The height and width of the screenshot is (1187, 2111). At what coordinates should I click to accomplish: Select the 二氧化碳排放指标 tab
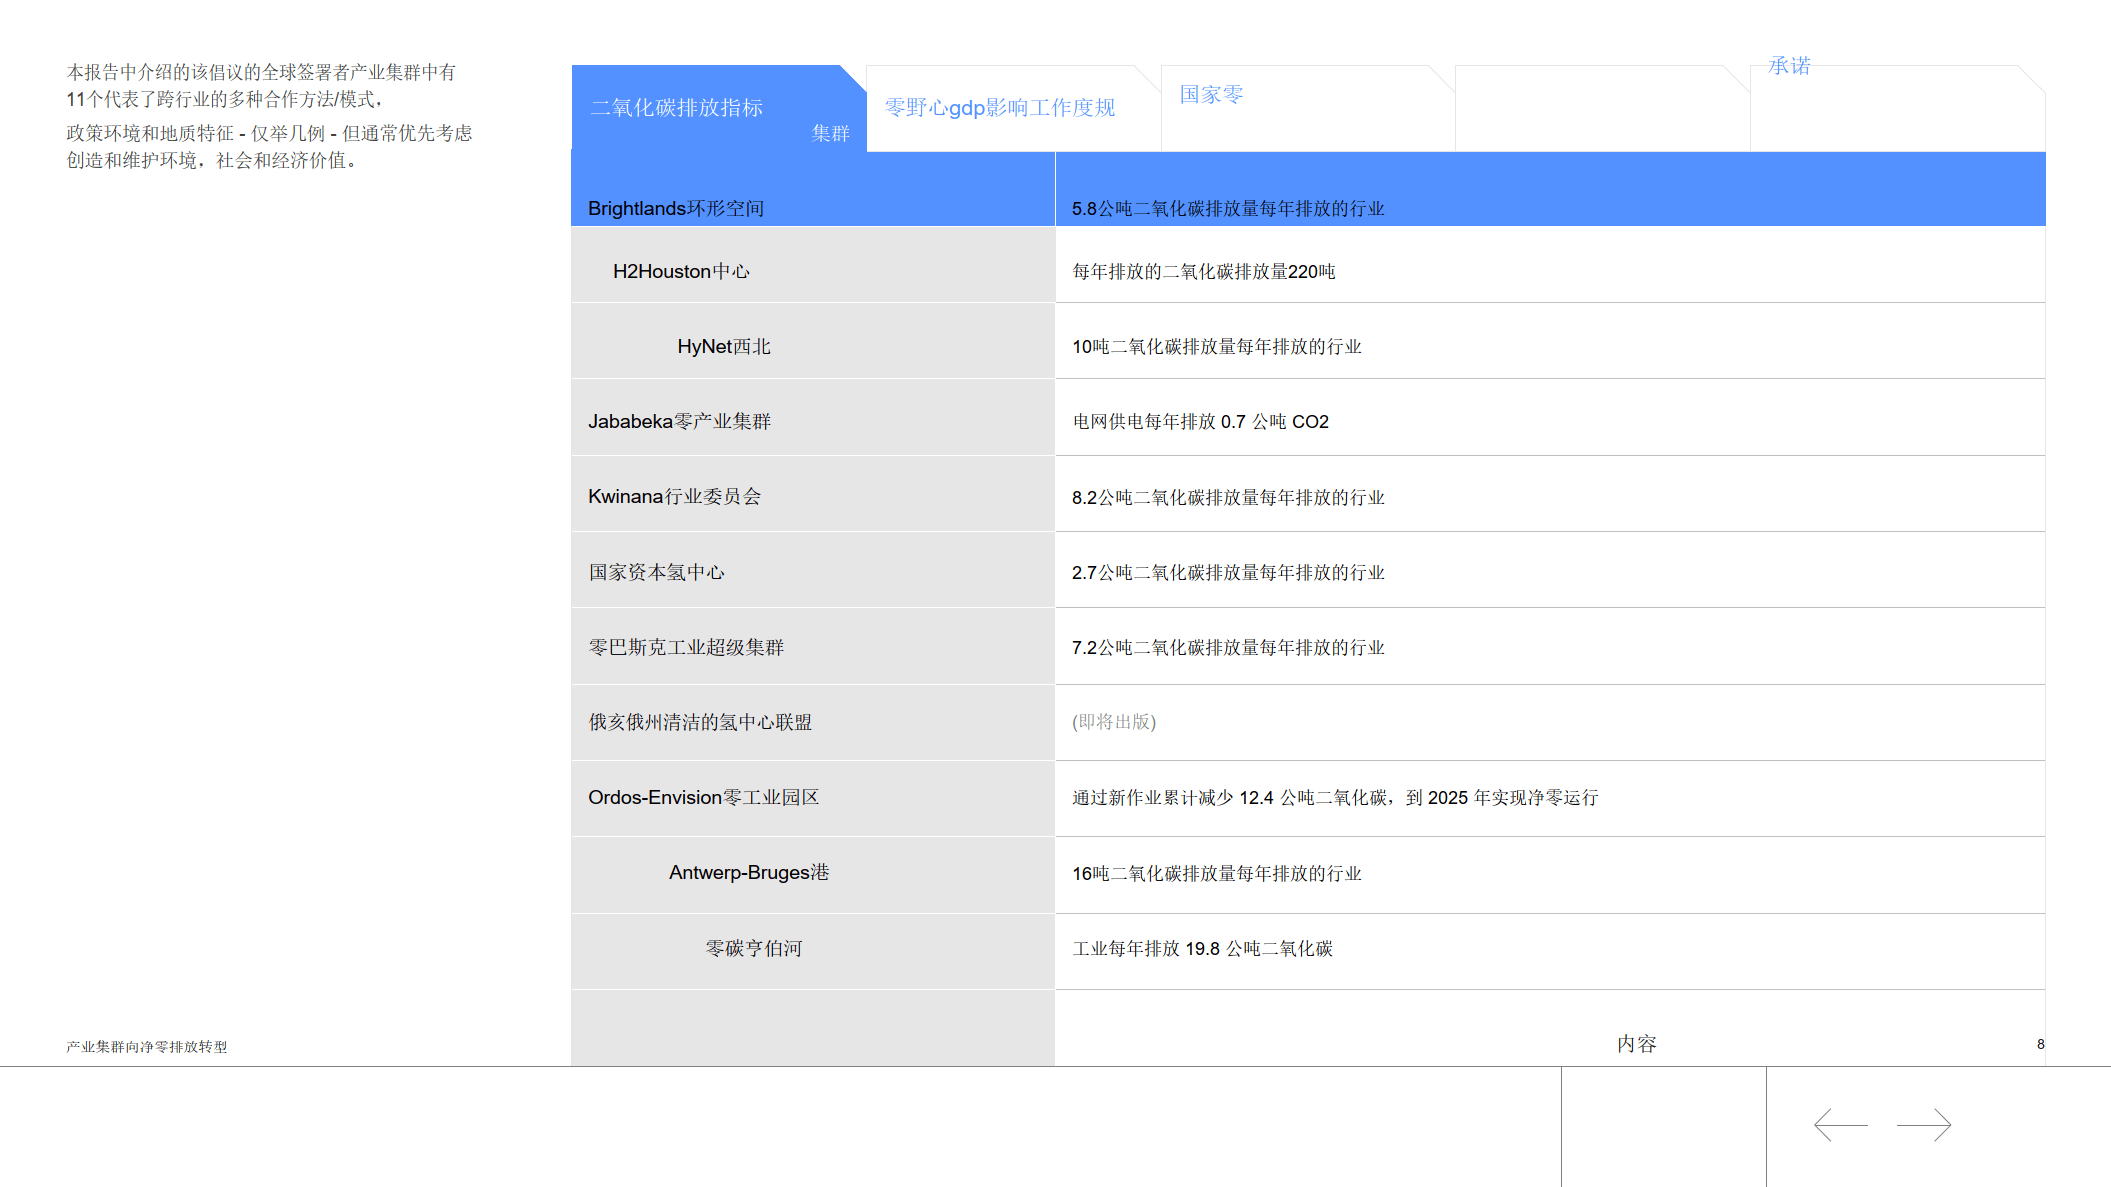point(718,108)
